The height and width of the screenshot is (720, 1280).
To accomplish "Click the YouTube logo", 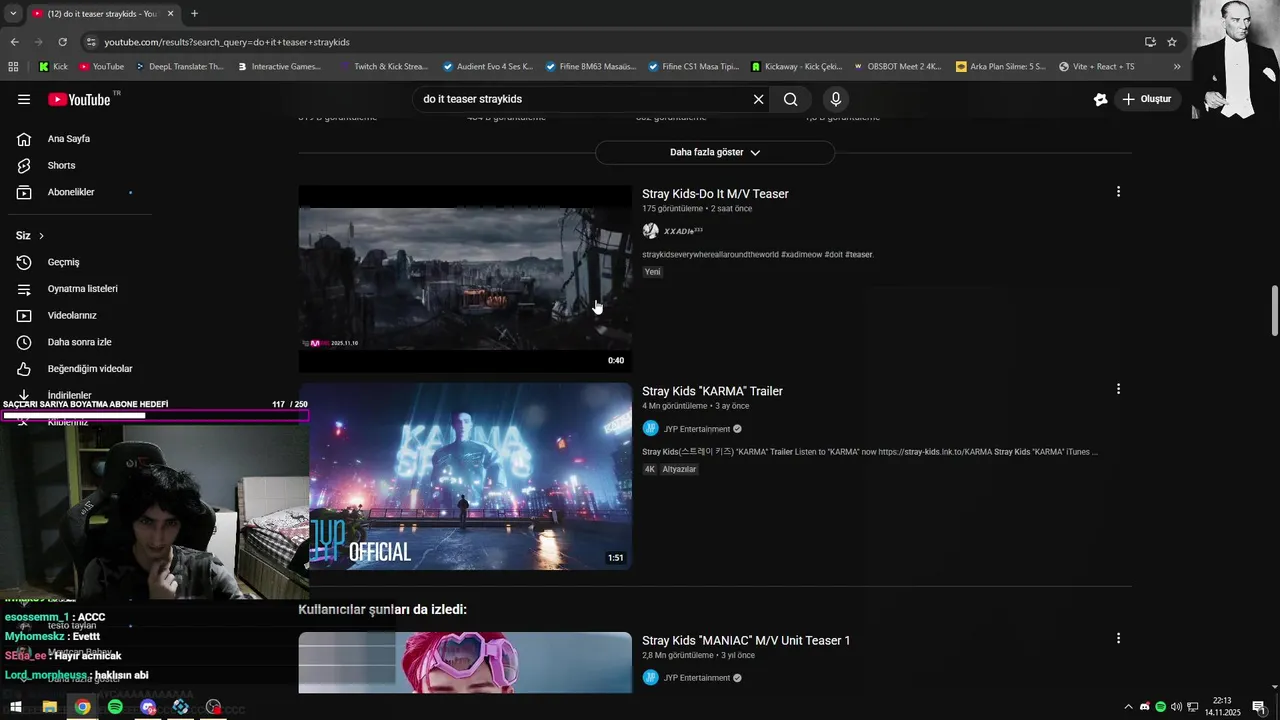I will (80, 99).
